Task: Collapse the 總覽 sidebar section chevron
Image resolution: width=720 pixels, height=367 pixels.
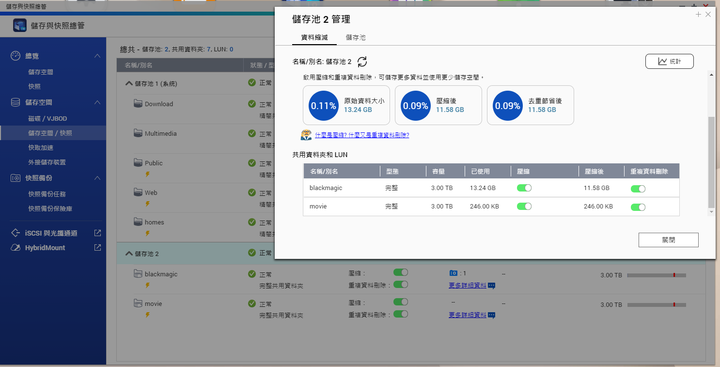Action: (97, 56)
